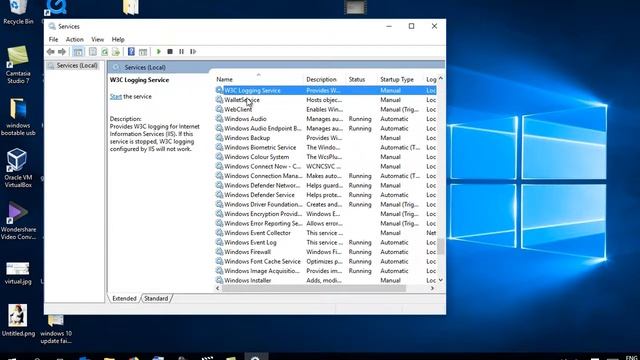
Task: Open the Help menu
Action: pos(118,40)
